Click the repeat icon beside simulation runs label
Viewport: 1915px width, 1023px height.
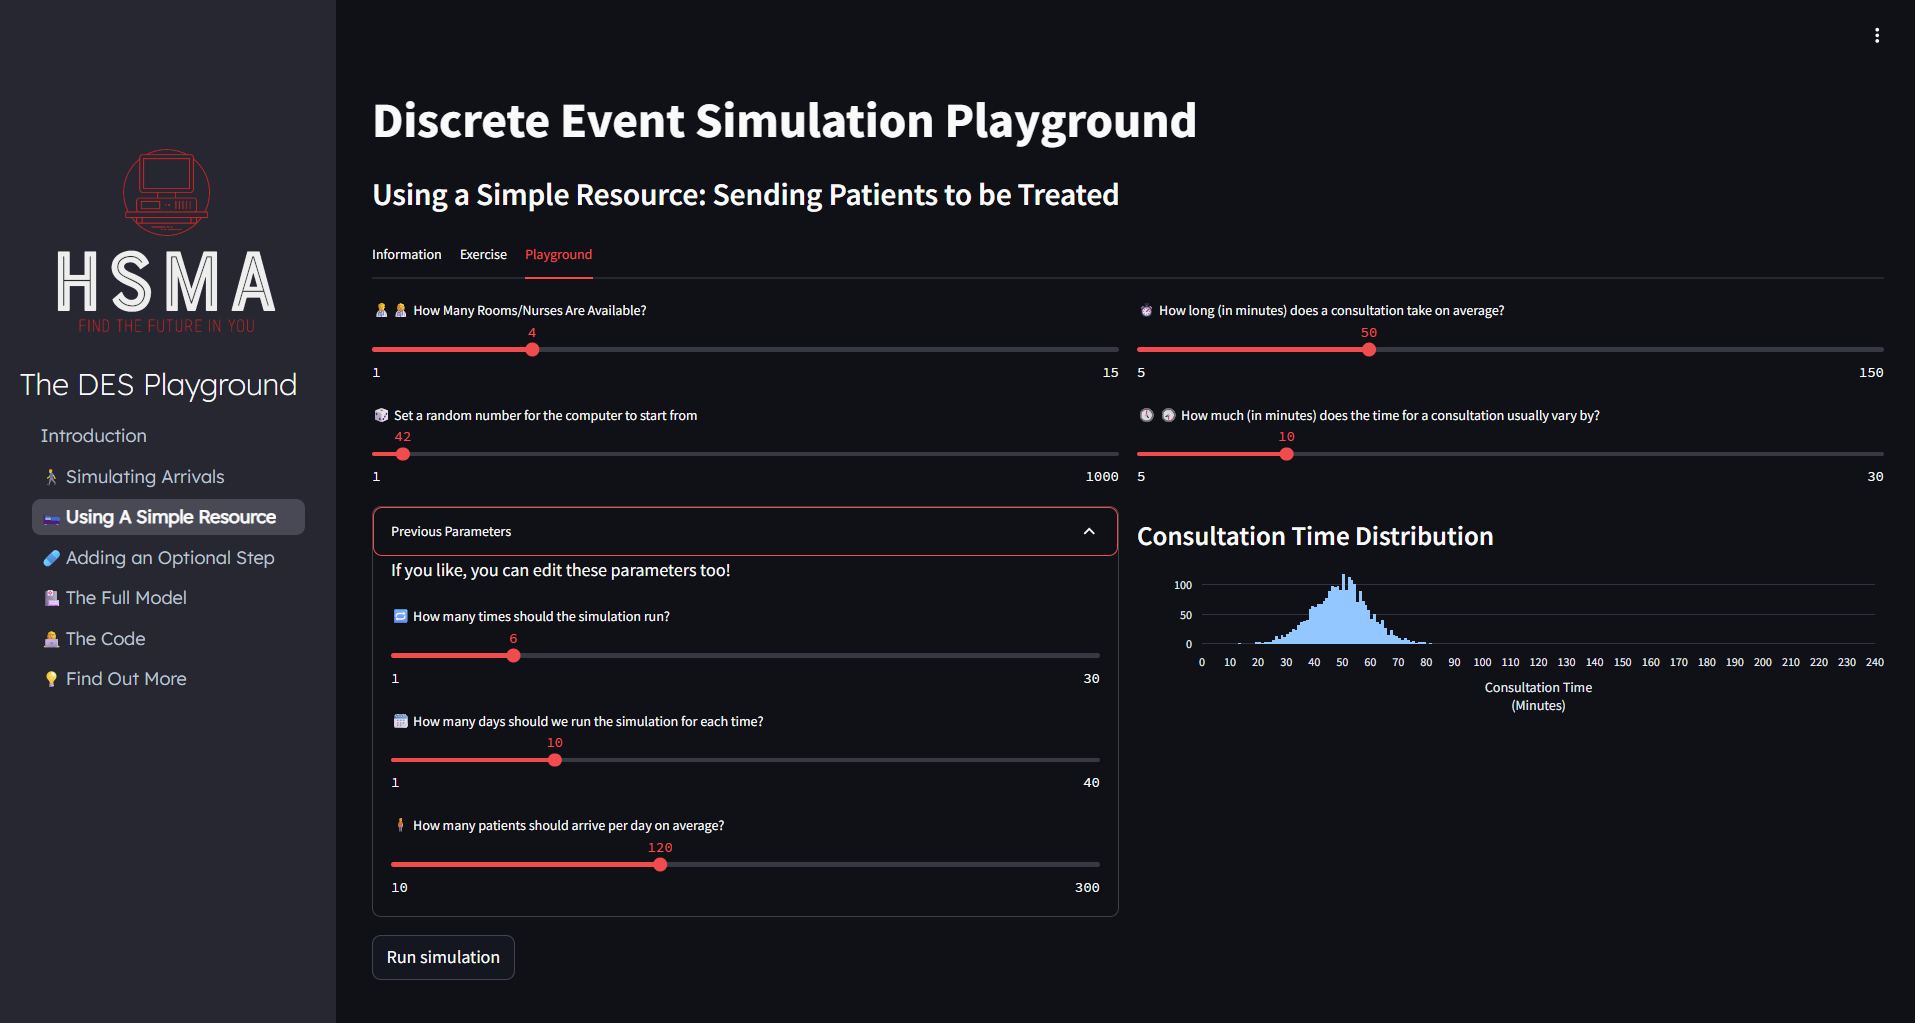coord(400,616)
